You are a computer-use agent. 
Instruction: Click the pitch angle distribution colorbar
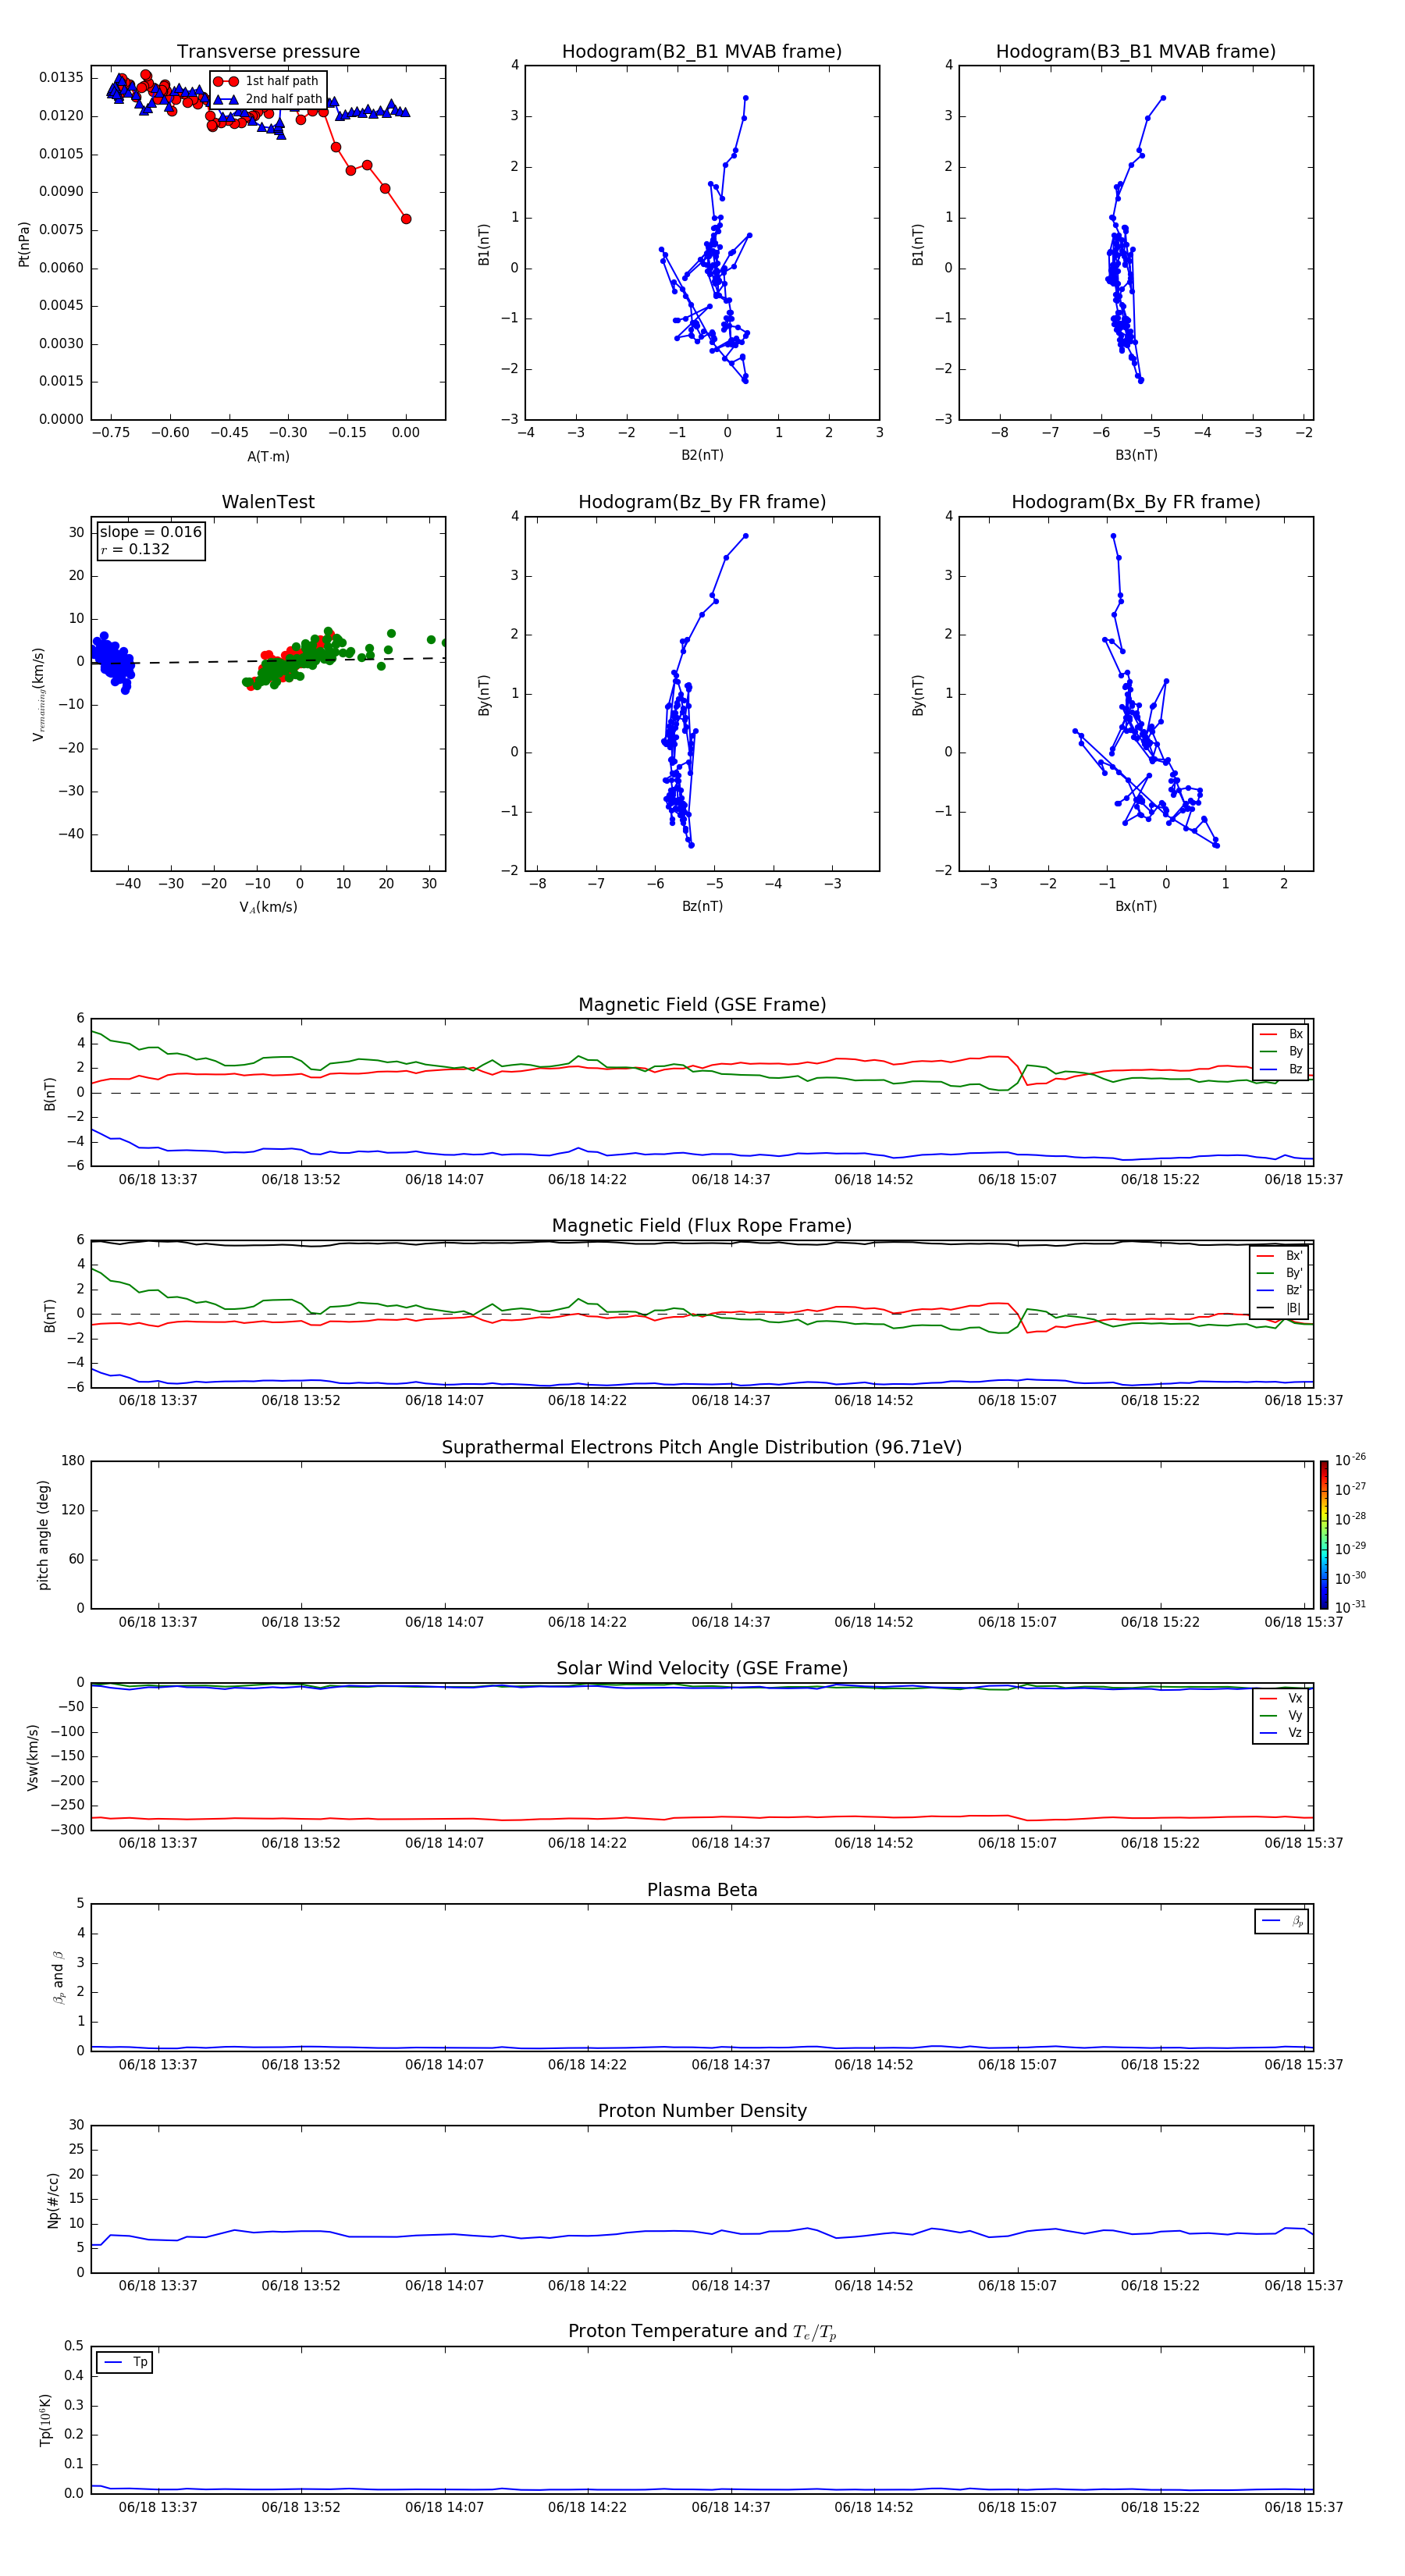[1323, 1534]
